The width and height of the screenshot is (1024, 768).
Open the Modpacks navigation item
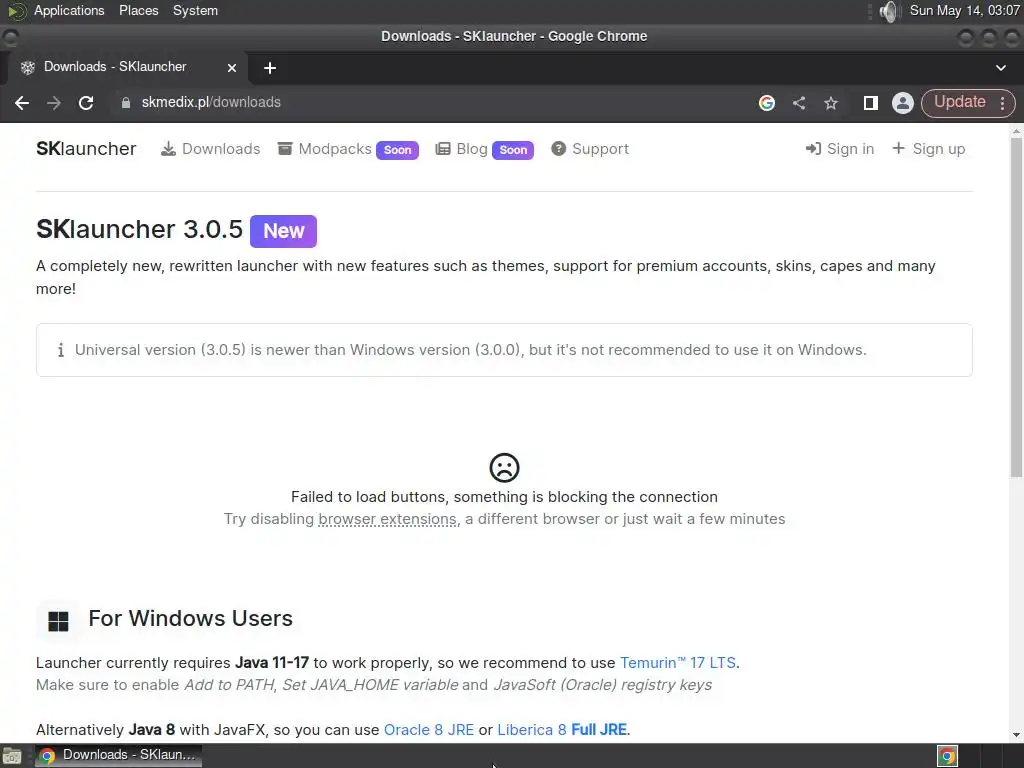[325, 149]
